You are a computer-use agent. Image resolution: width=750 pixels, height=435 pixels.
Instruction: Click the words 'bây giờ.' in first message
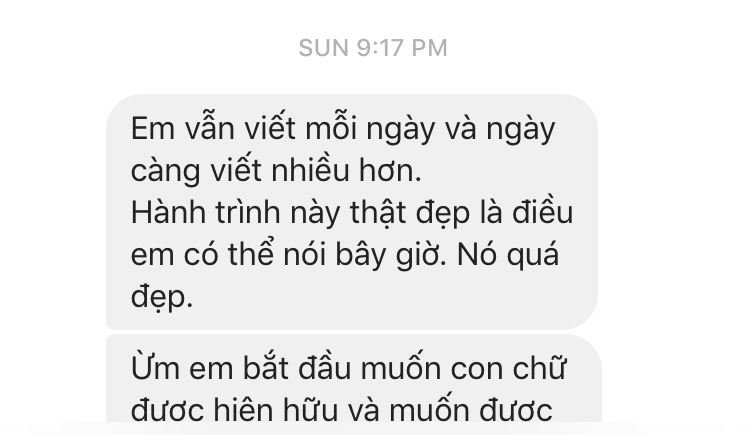point(391,255)
